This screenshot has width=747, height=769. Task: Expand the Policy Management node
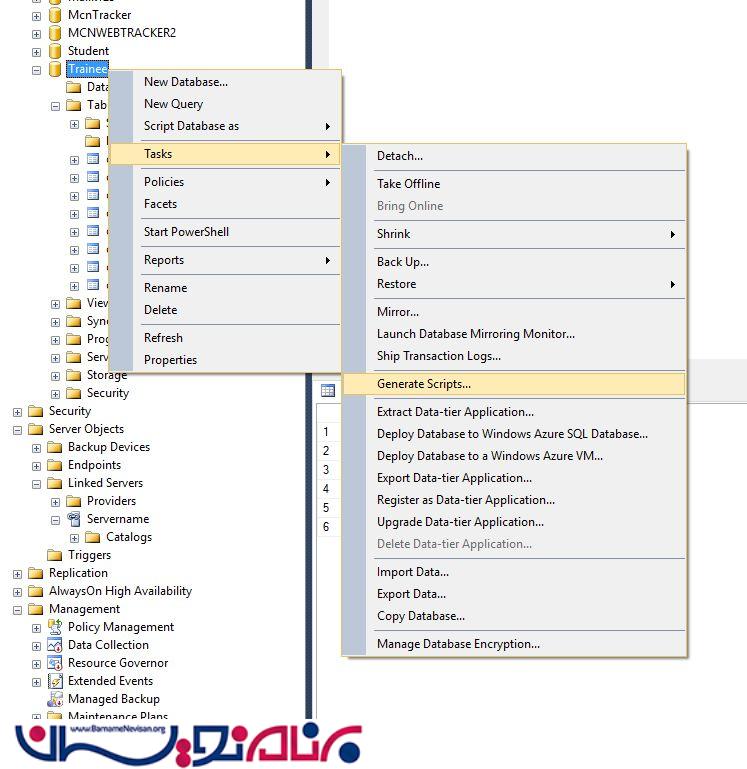point(36,628)
